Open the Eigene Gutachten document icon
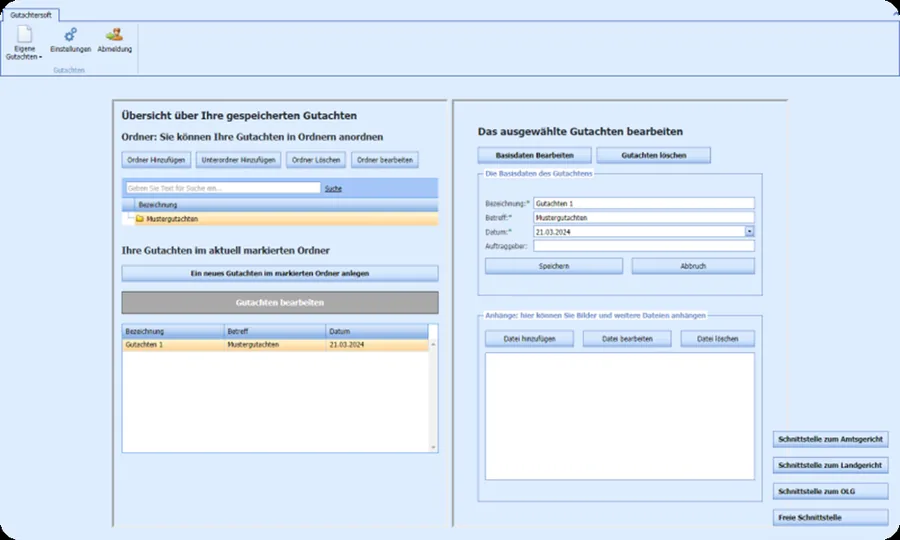 pos(24,34)
